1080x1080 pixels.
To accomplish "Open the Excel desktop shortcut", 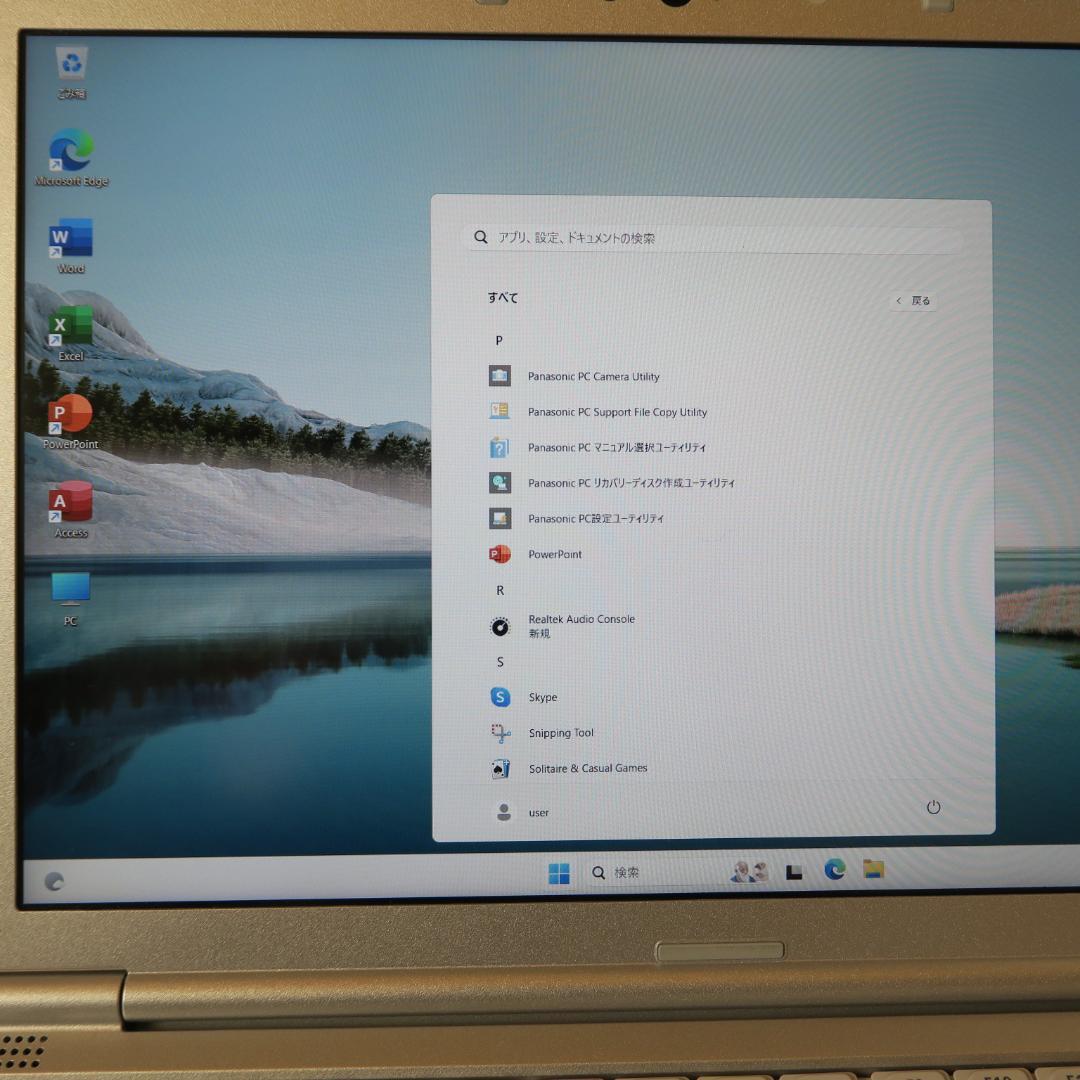I will [71, 334].
